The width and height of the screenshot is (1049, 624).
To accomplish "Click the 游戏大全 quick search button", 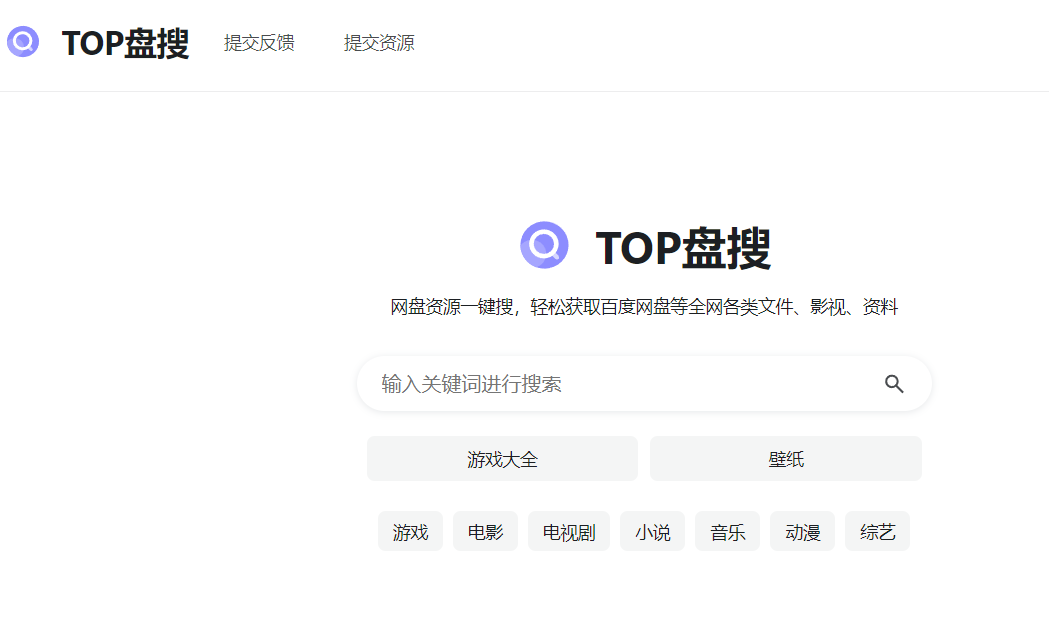I will pos(502,457).
